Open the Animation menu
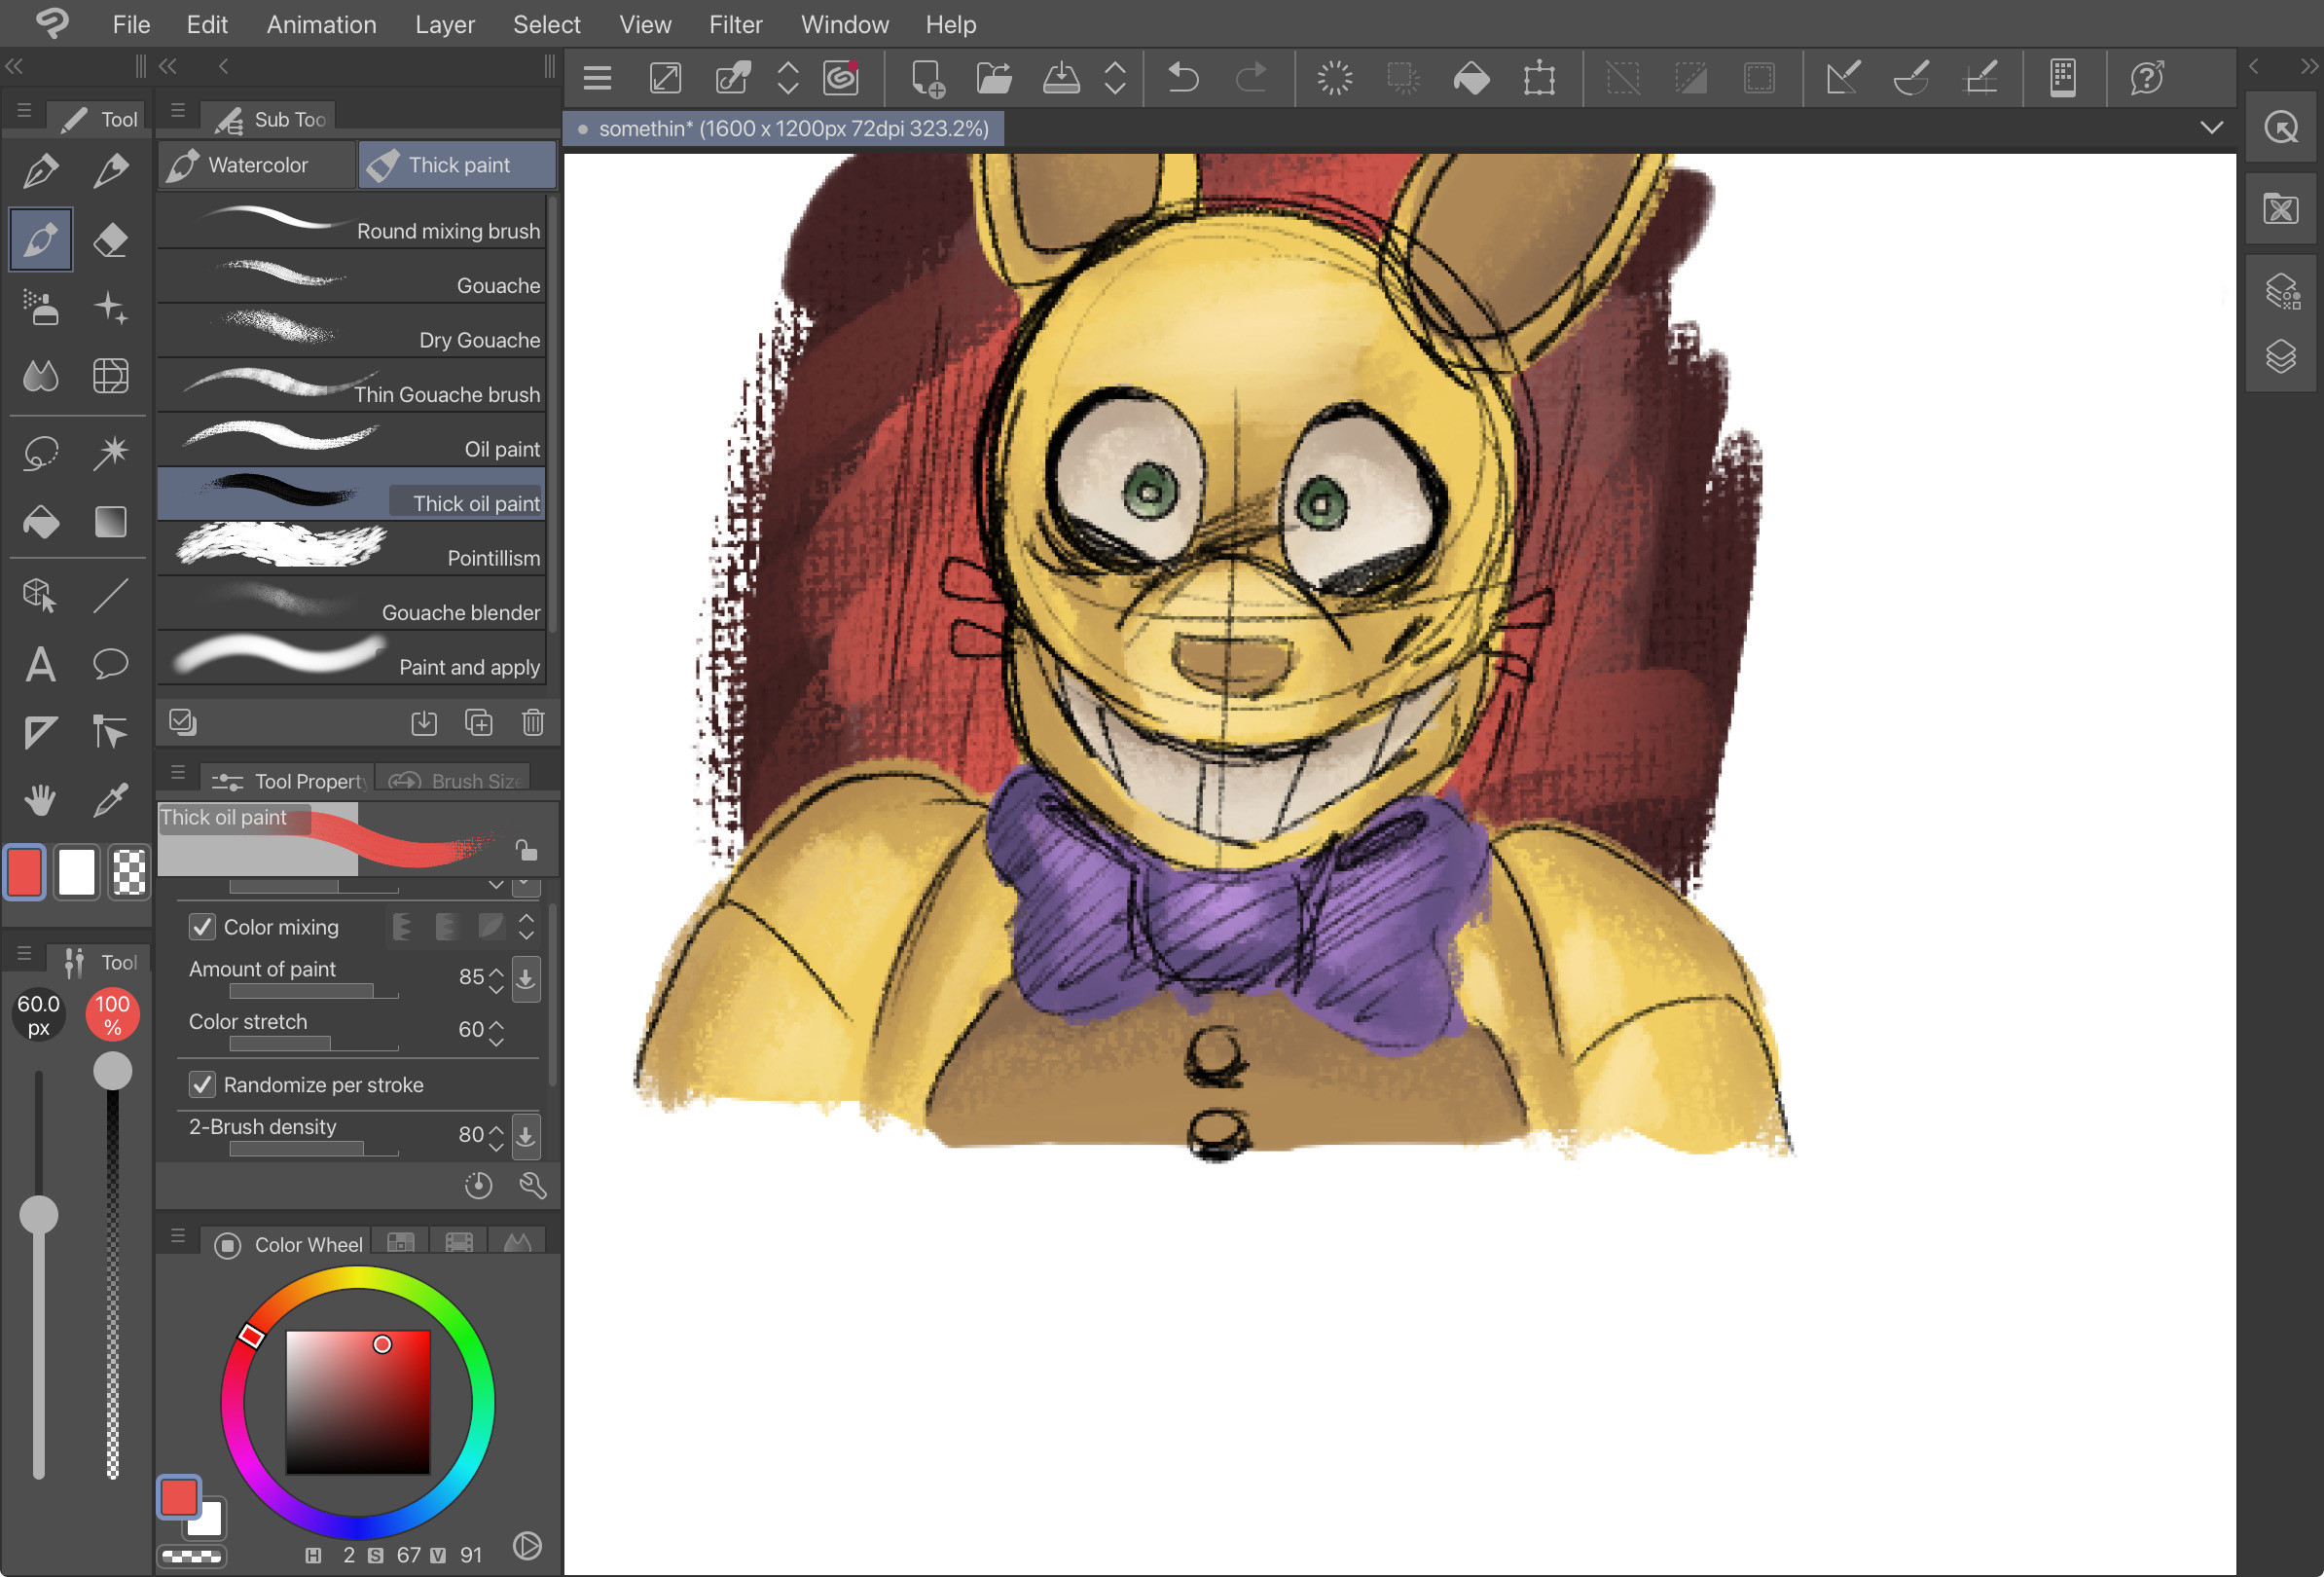Image resolution: width=2324 pixels, height=1577 pixels. coord(321,24)
